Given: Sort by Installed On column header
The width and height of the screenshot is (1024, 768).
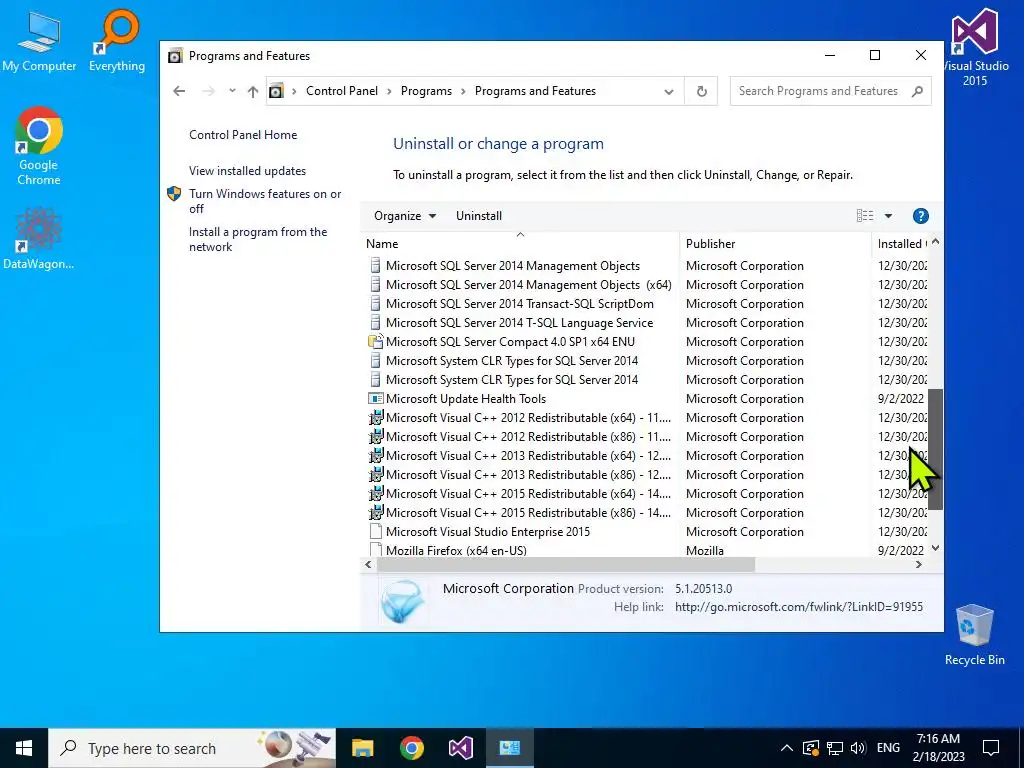Looking at the screenshot, I should coord(900,243).
